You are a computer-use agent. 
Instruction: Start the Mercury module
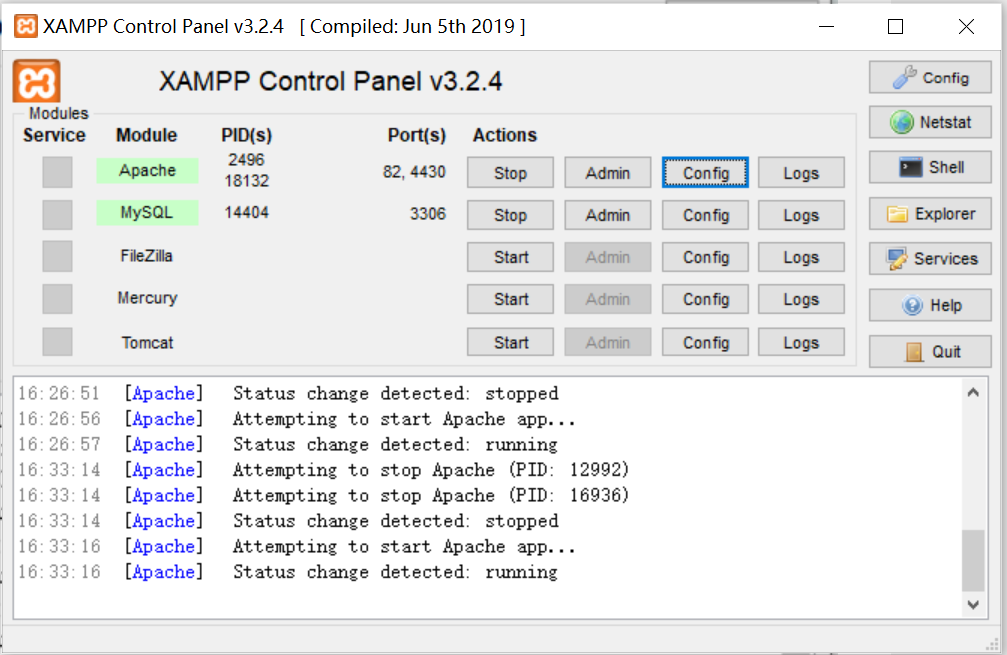click(x=510, y=299)
